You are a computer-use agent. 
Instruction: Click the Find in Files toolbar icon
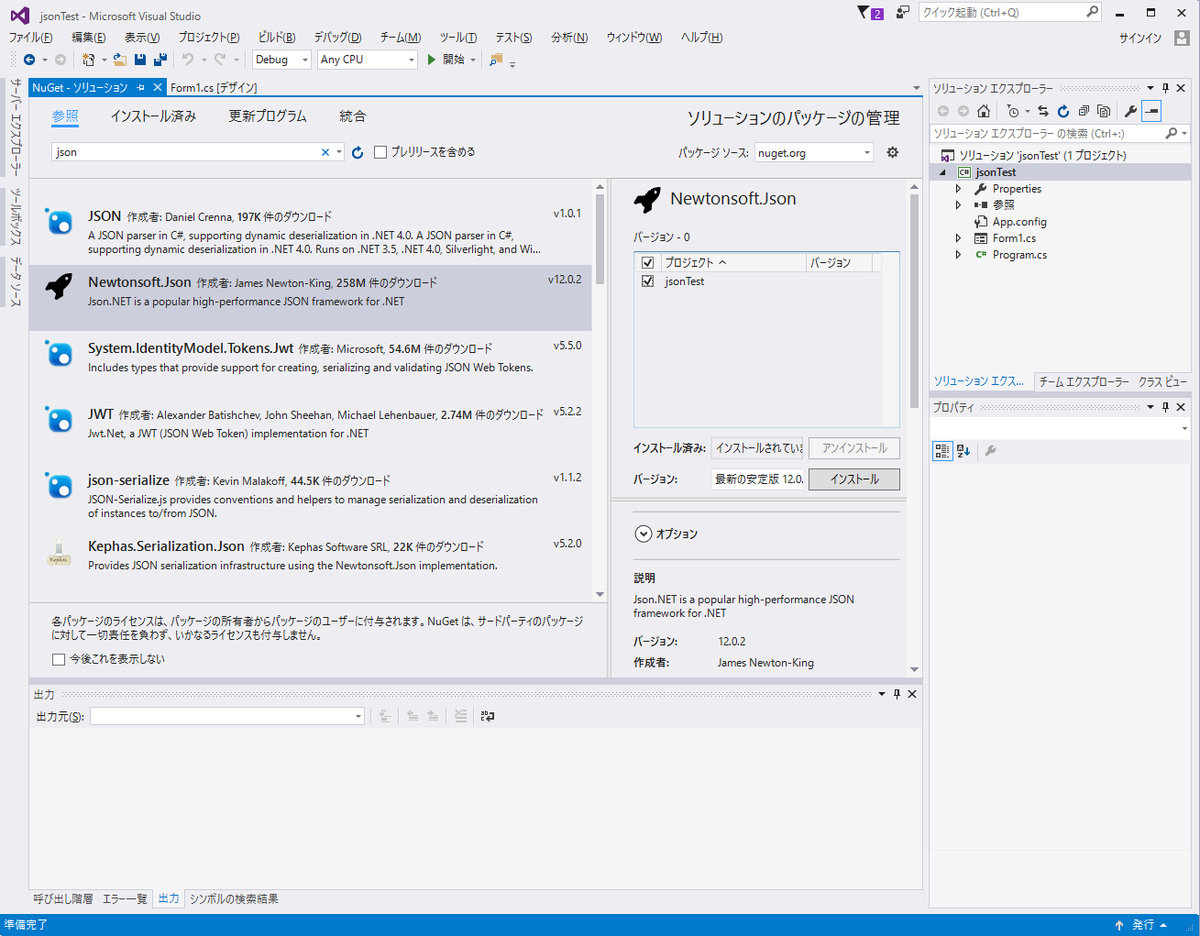496,60
